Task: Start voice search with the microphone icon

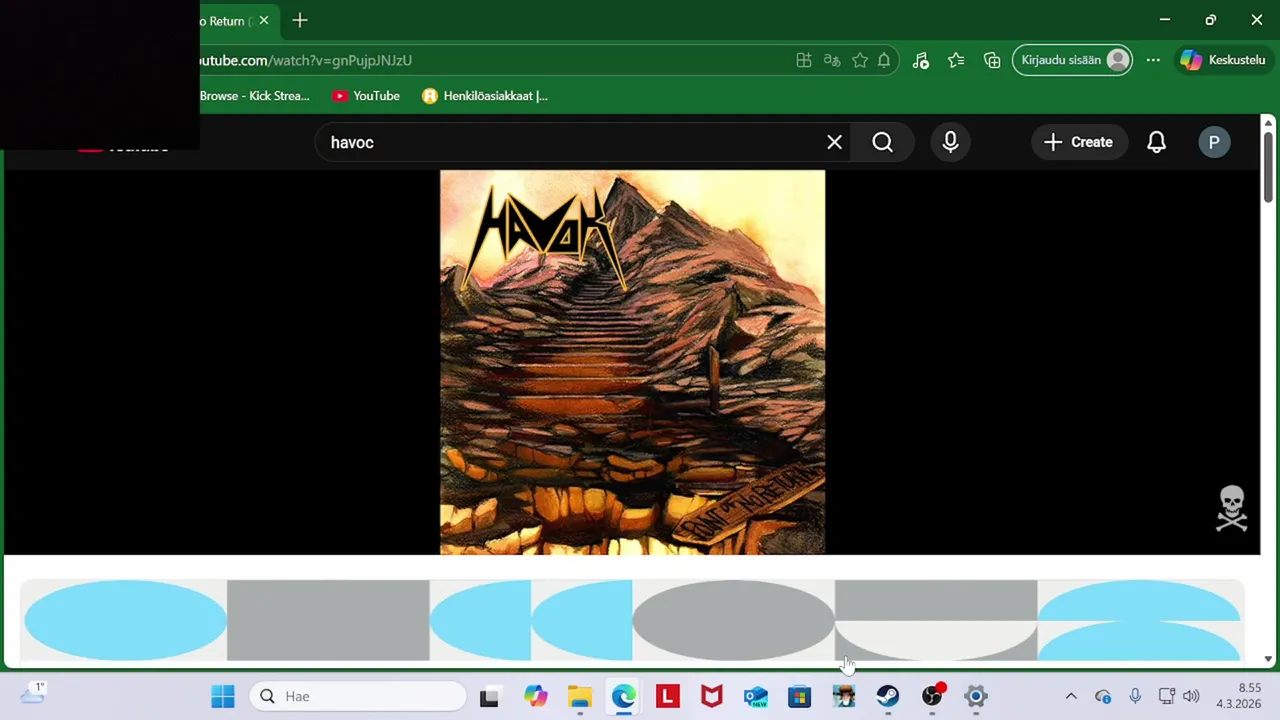Action: coord(950,142)
